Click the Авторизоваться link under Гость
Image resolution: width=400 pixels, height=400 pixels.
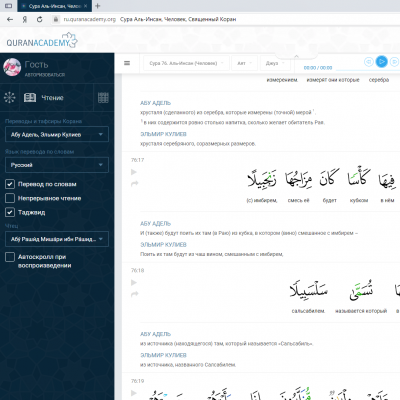[x=45, y=75]
